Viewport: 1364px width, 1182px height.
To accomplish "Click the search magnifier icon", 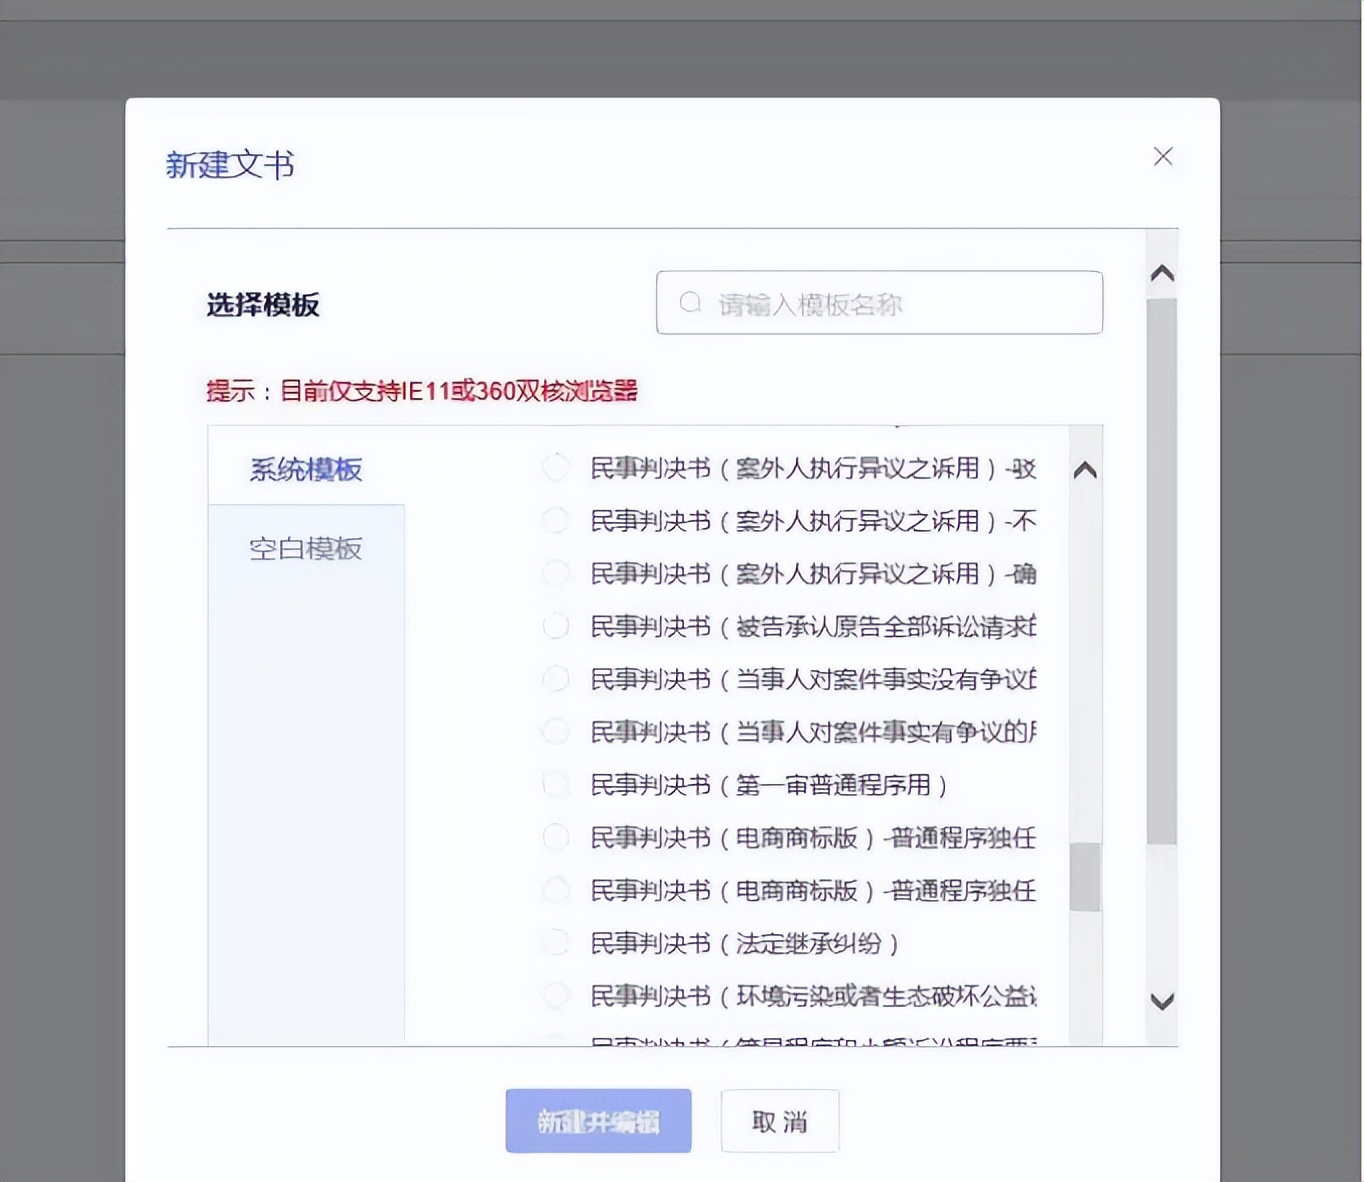I will pyautogui.click(x=690, y=302).
